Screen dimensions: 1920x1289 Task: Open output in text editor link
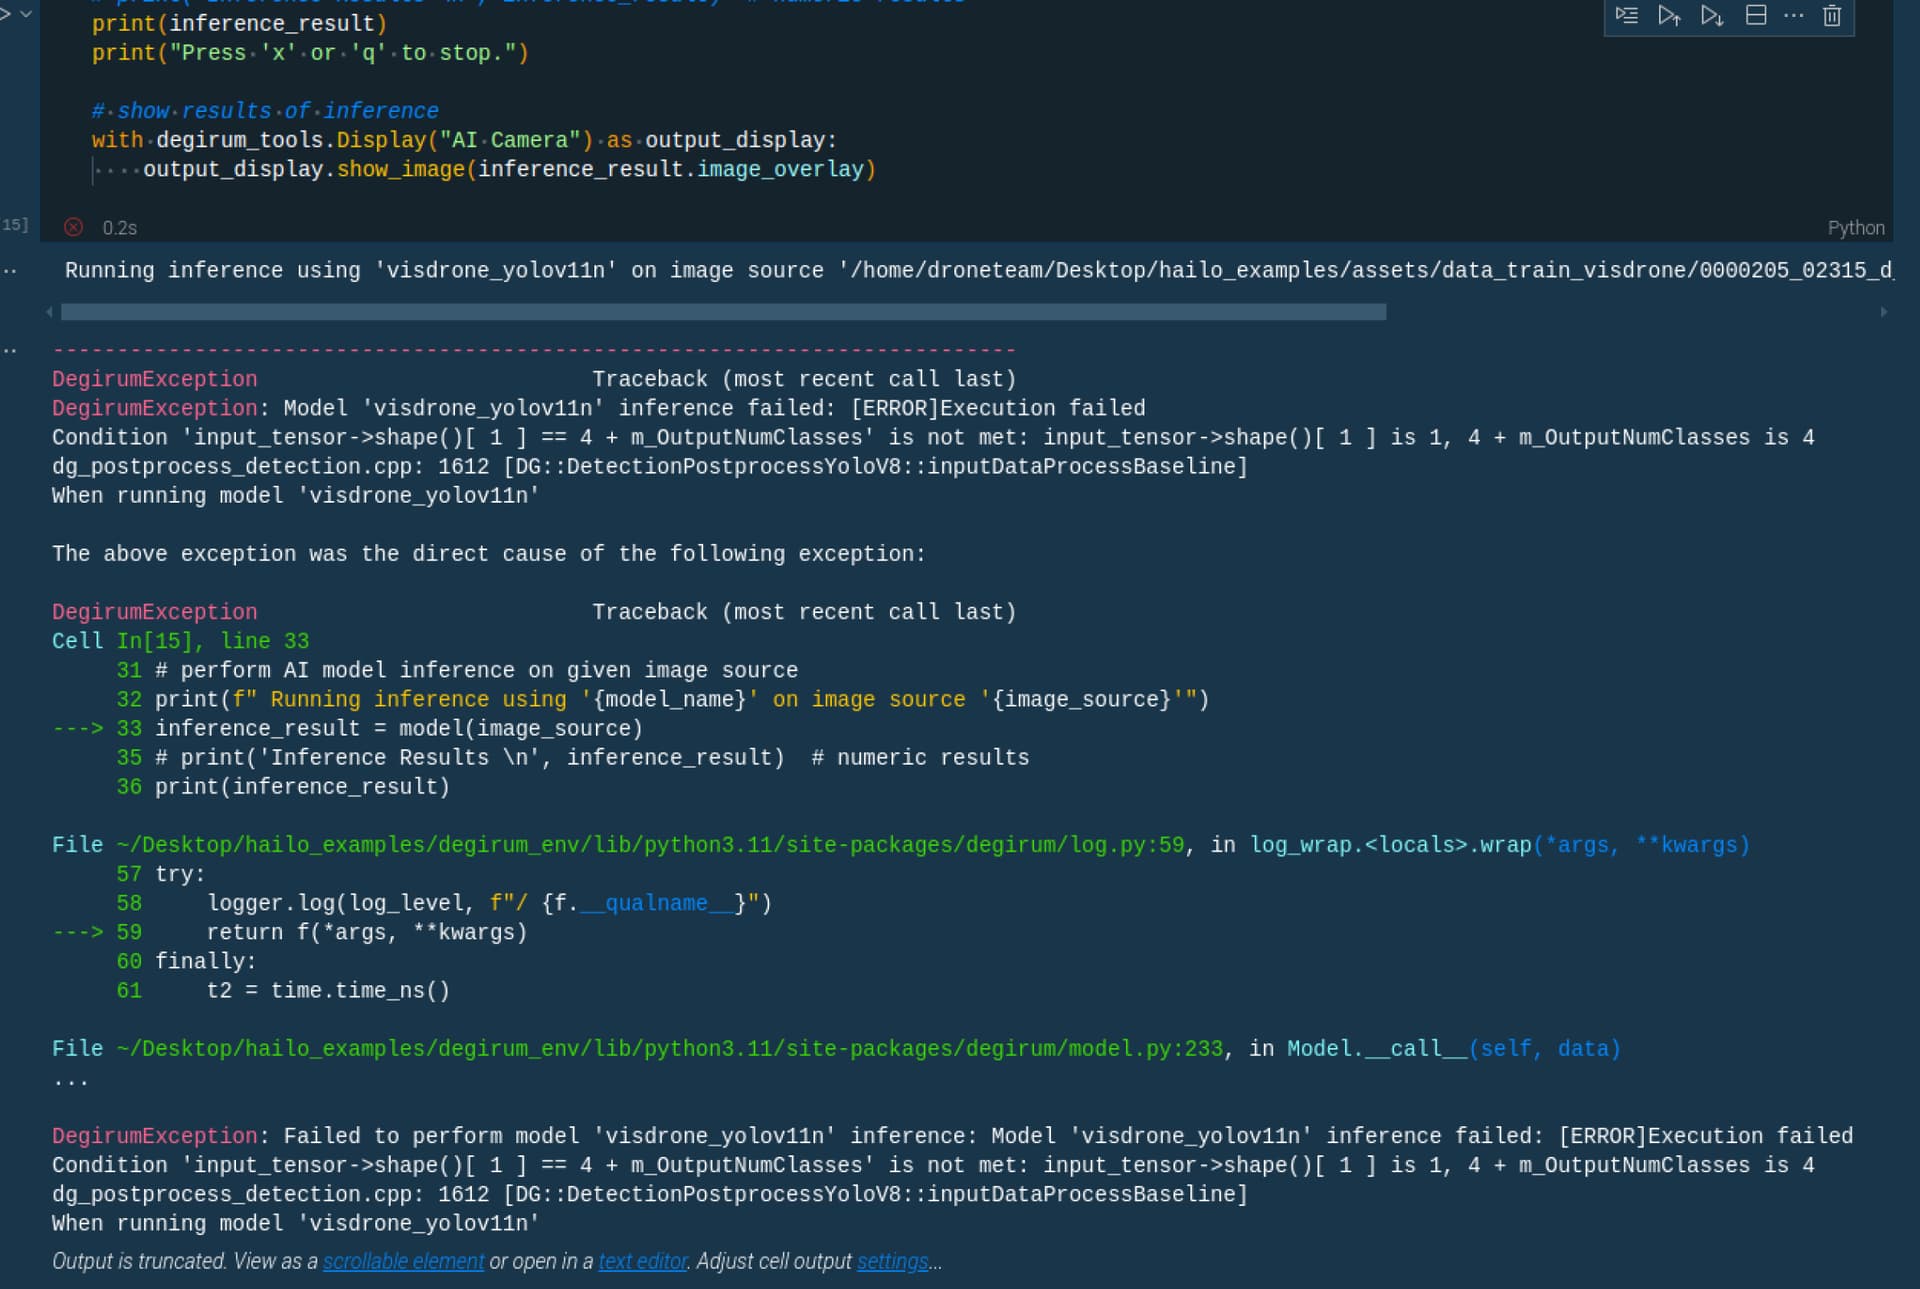coord(643,1261)
